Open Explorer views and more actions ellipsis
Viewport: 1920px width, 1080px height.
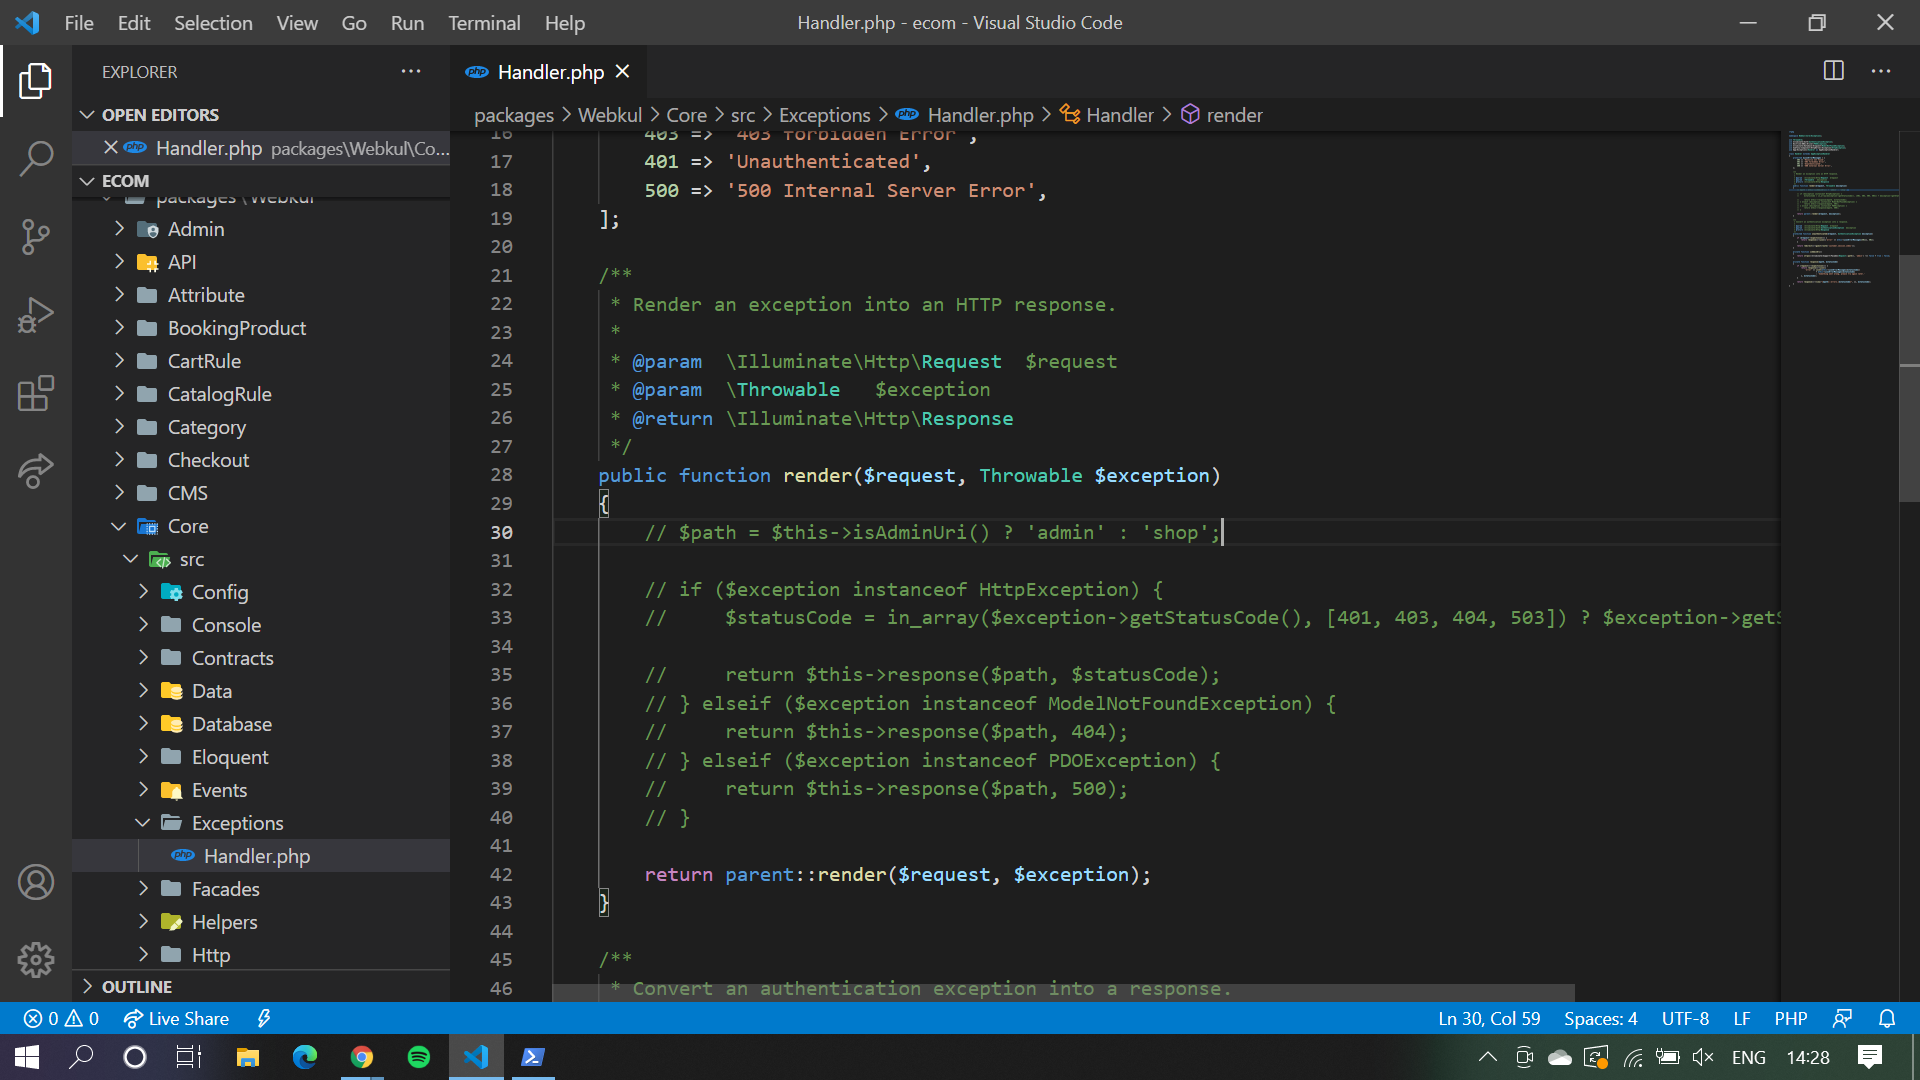[411, 72]
